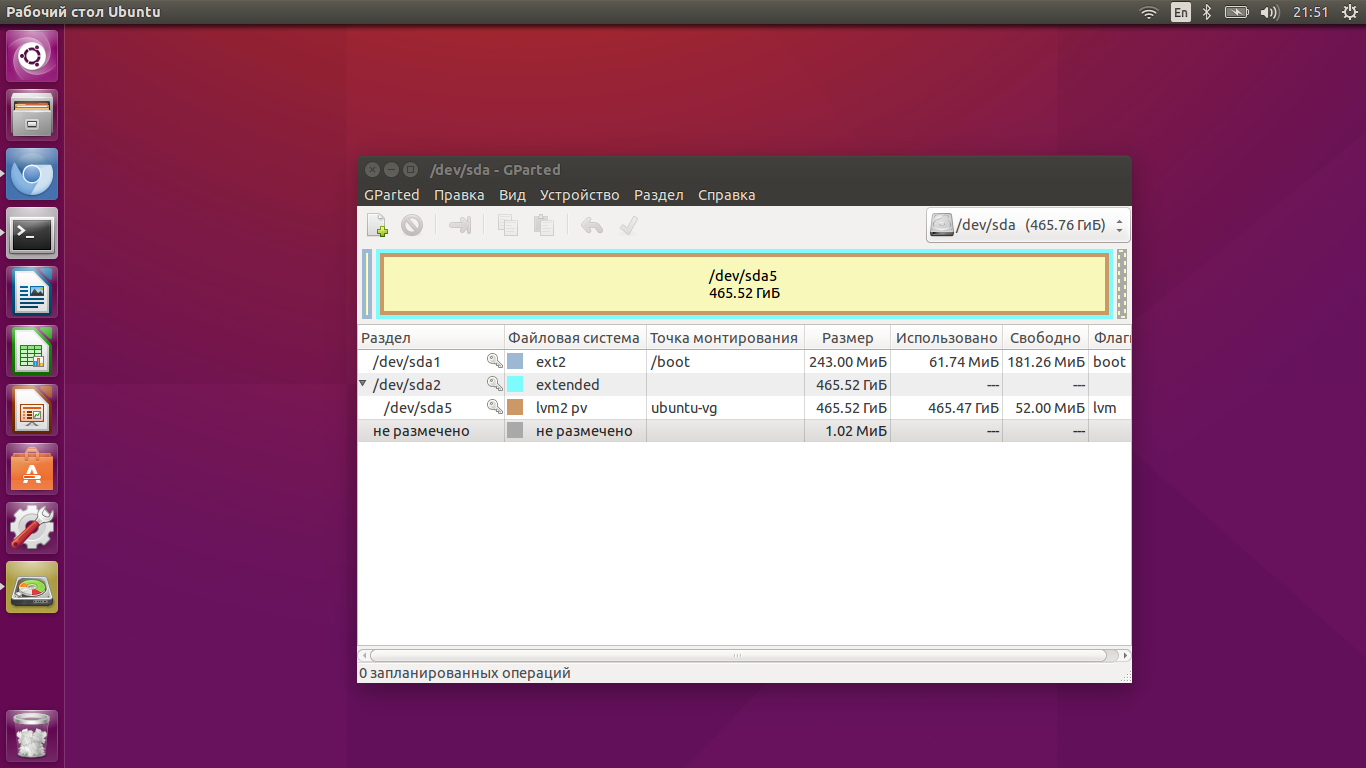Click the 0 запланированных операций status text

[x=465, y=673]
